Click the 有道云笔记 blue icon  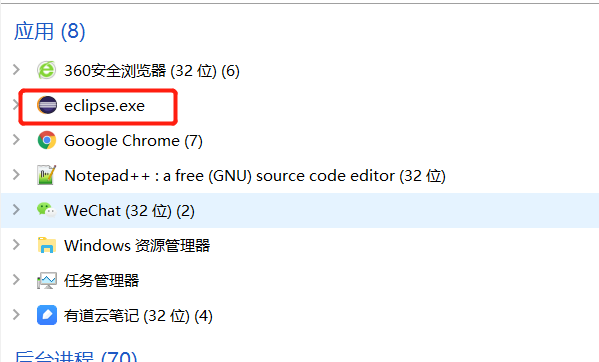[47, 315]
